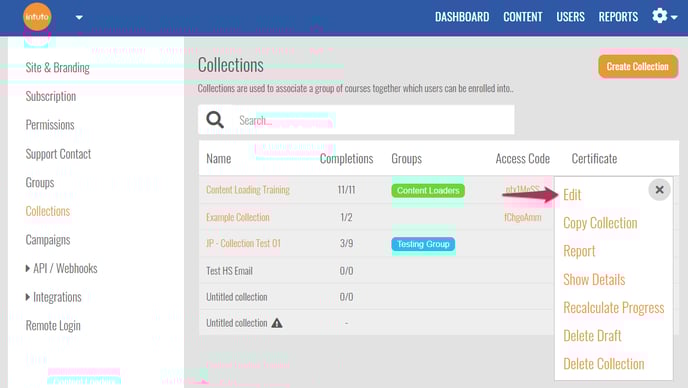Click the Name column header
Screen dimensions: 688x388
click(x=219, y=158)
